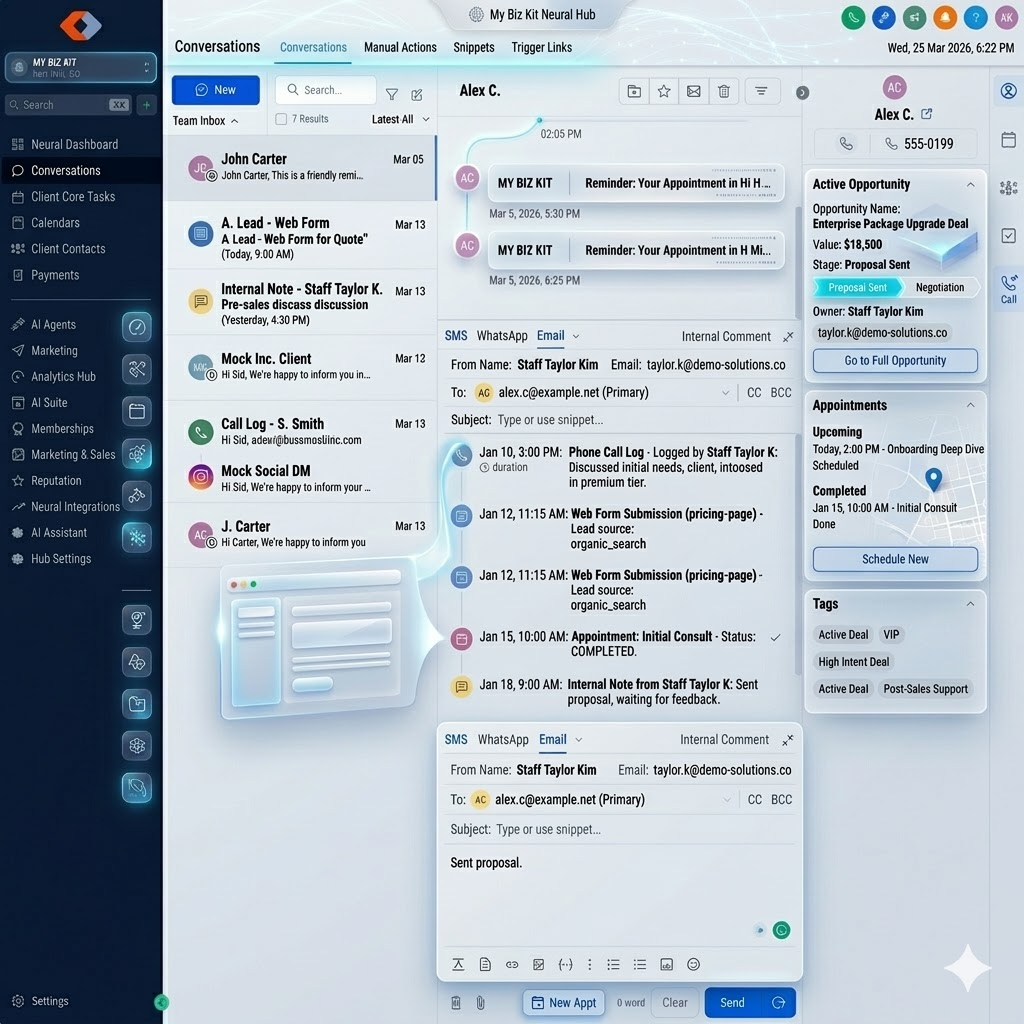Click the filter funnel icon beside search
The width and height of the screenshot is (1024, 1024).
tap(392, 95)
